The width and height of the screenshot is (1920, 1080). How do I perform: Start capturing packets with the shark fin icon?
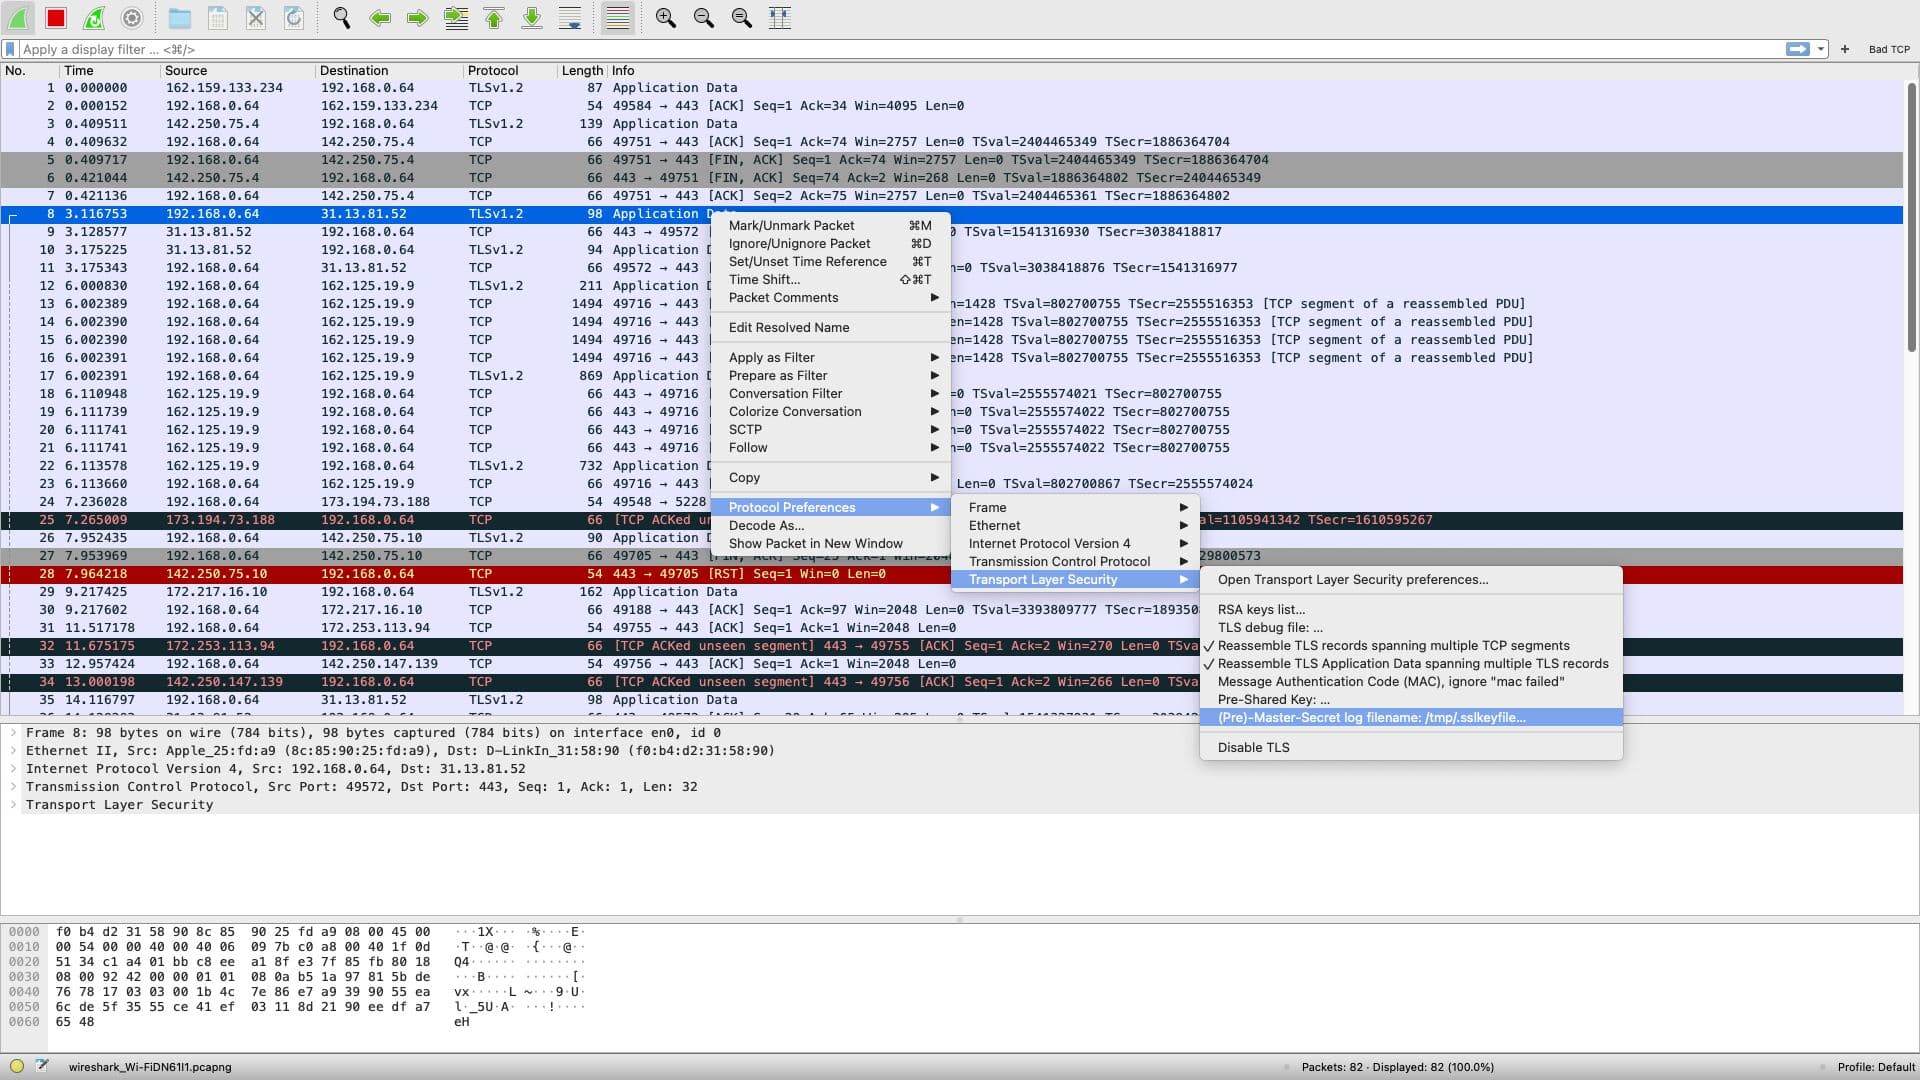point(18,18)
